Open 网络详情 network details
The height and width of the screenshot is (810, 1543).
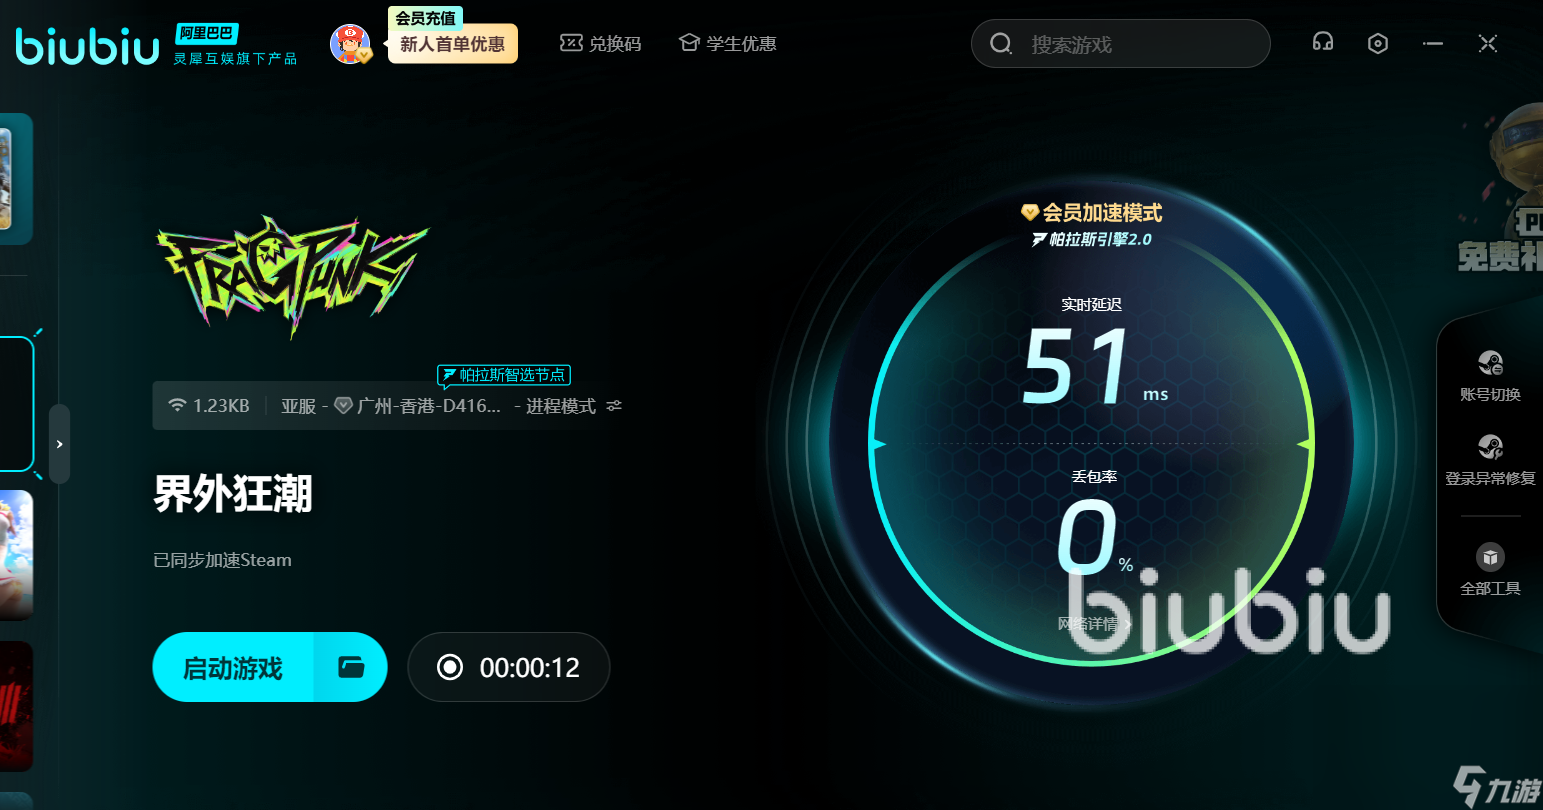[1094, 624]
